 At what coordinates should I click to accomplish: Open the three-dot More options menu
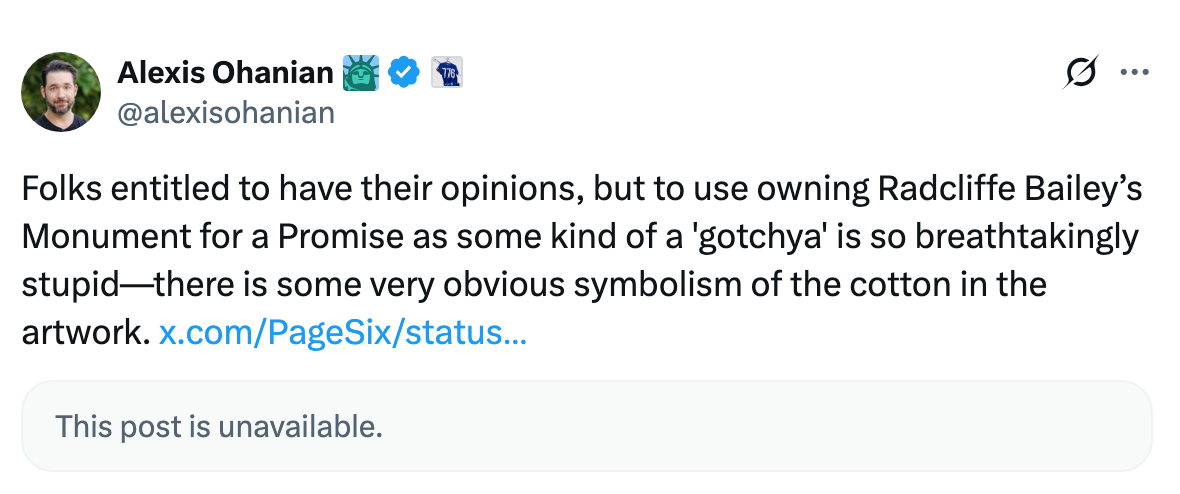(1135, 73)
